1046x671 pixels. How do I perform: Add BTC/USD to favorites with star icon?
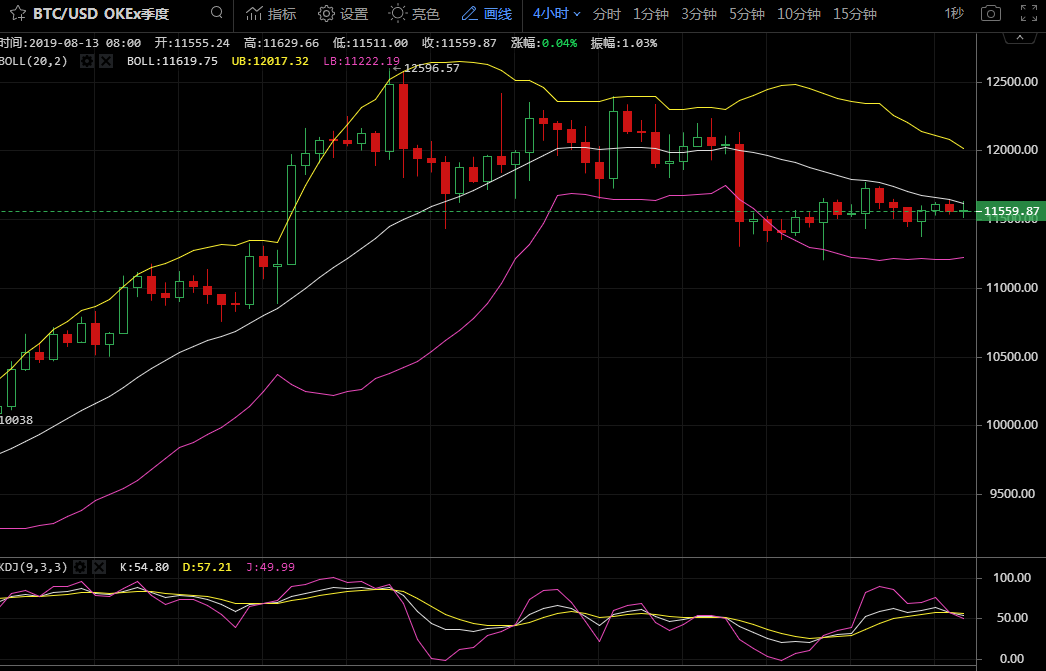point(18,13)
